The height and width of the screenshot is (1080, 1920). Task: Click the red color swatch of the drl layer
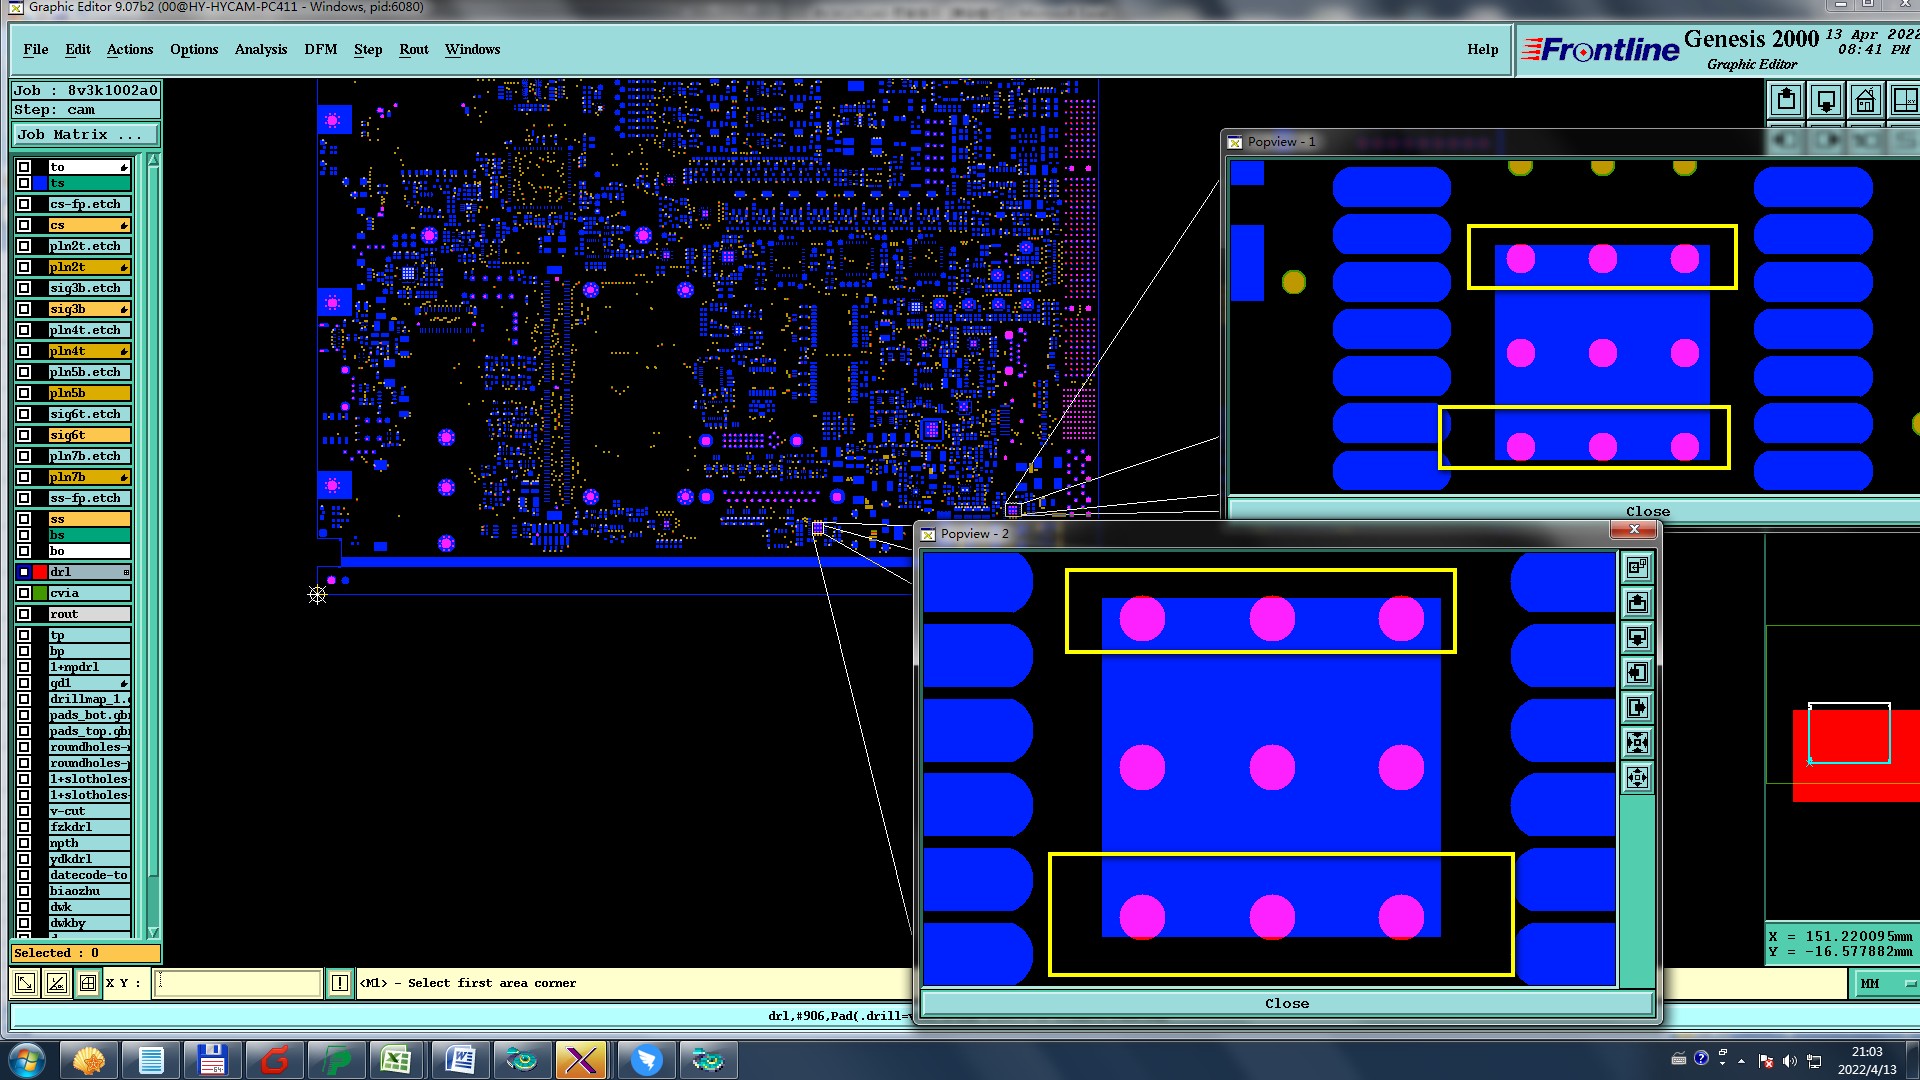pyautogui.click(x=40, y=572)
